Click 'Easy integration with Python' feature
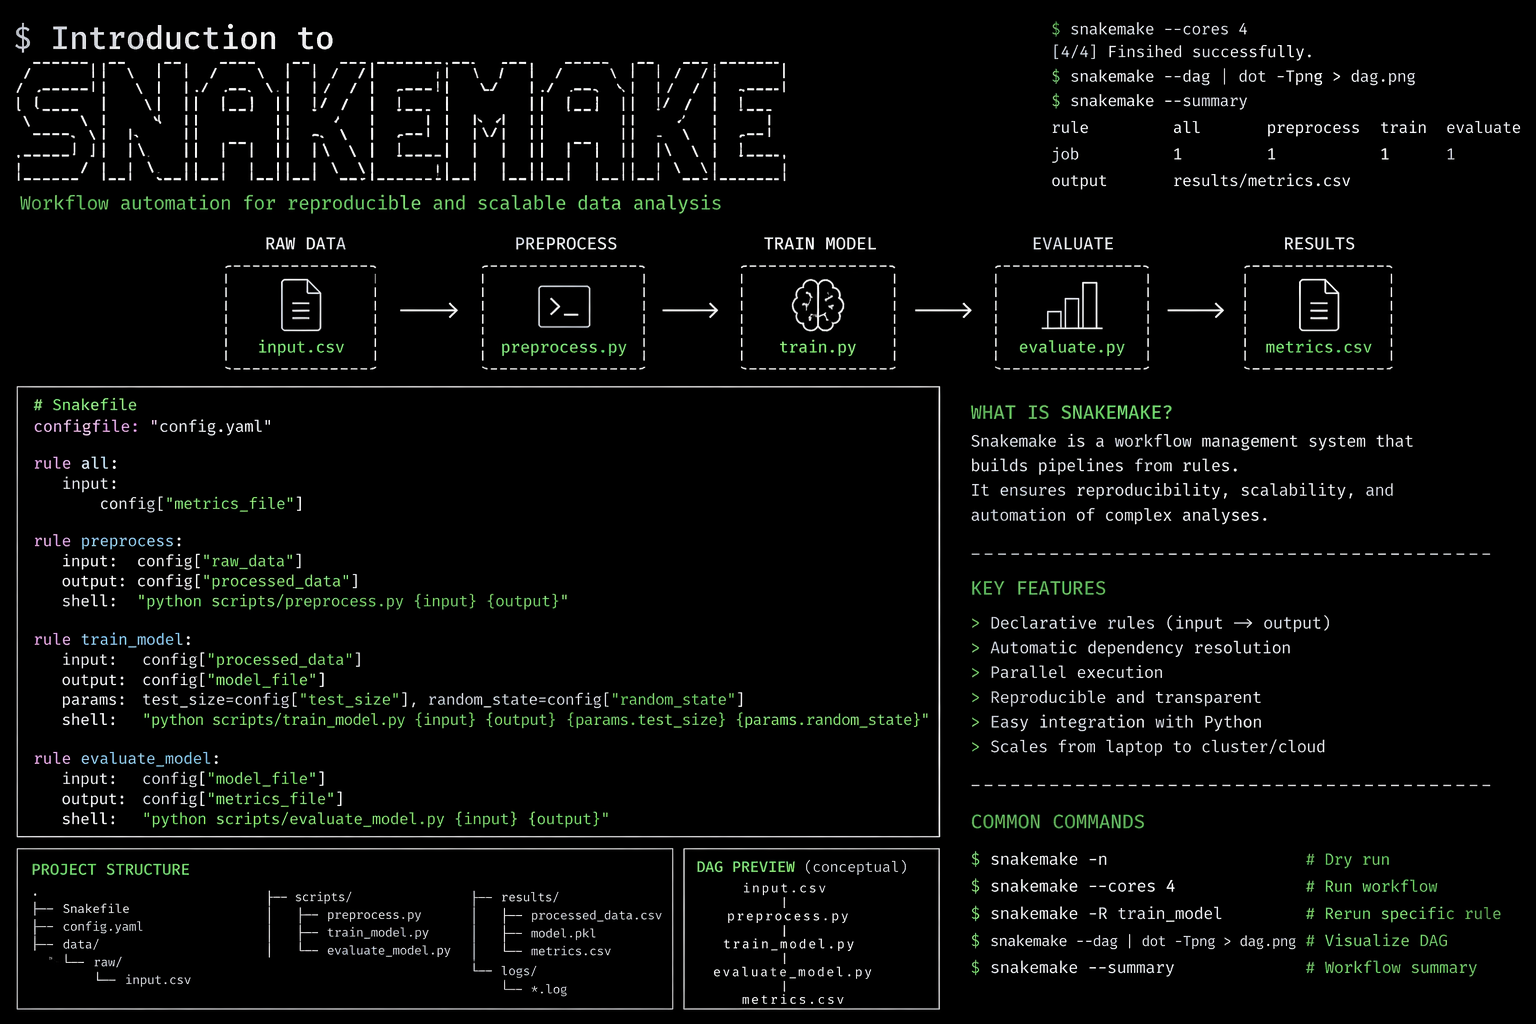Viewport: 1536px width, 1024px height. [1125, 722]
